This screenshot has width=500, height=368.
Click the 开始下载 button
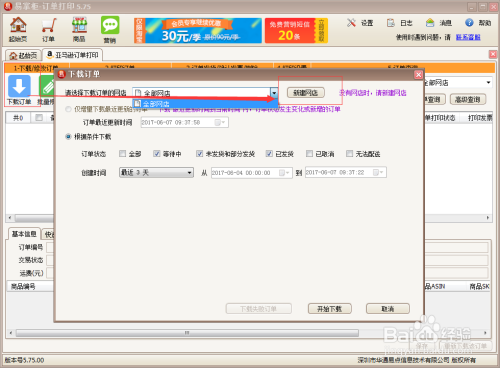(329, 309)
